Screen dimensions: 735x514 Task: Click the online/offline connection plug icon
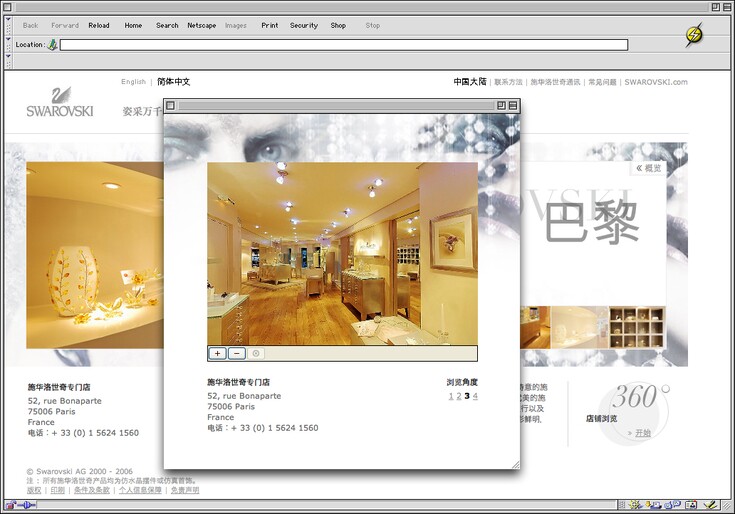[x=27, y=505]
